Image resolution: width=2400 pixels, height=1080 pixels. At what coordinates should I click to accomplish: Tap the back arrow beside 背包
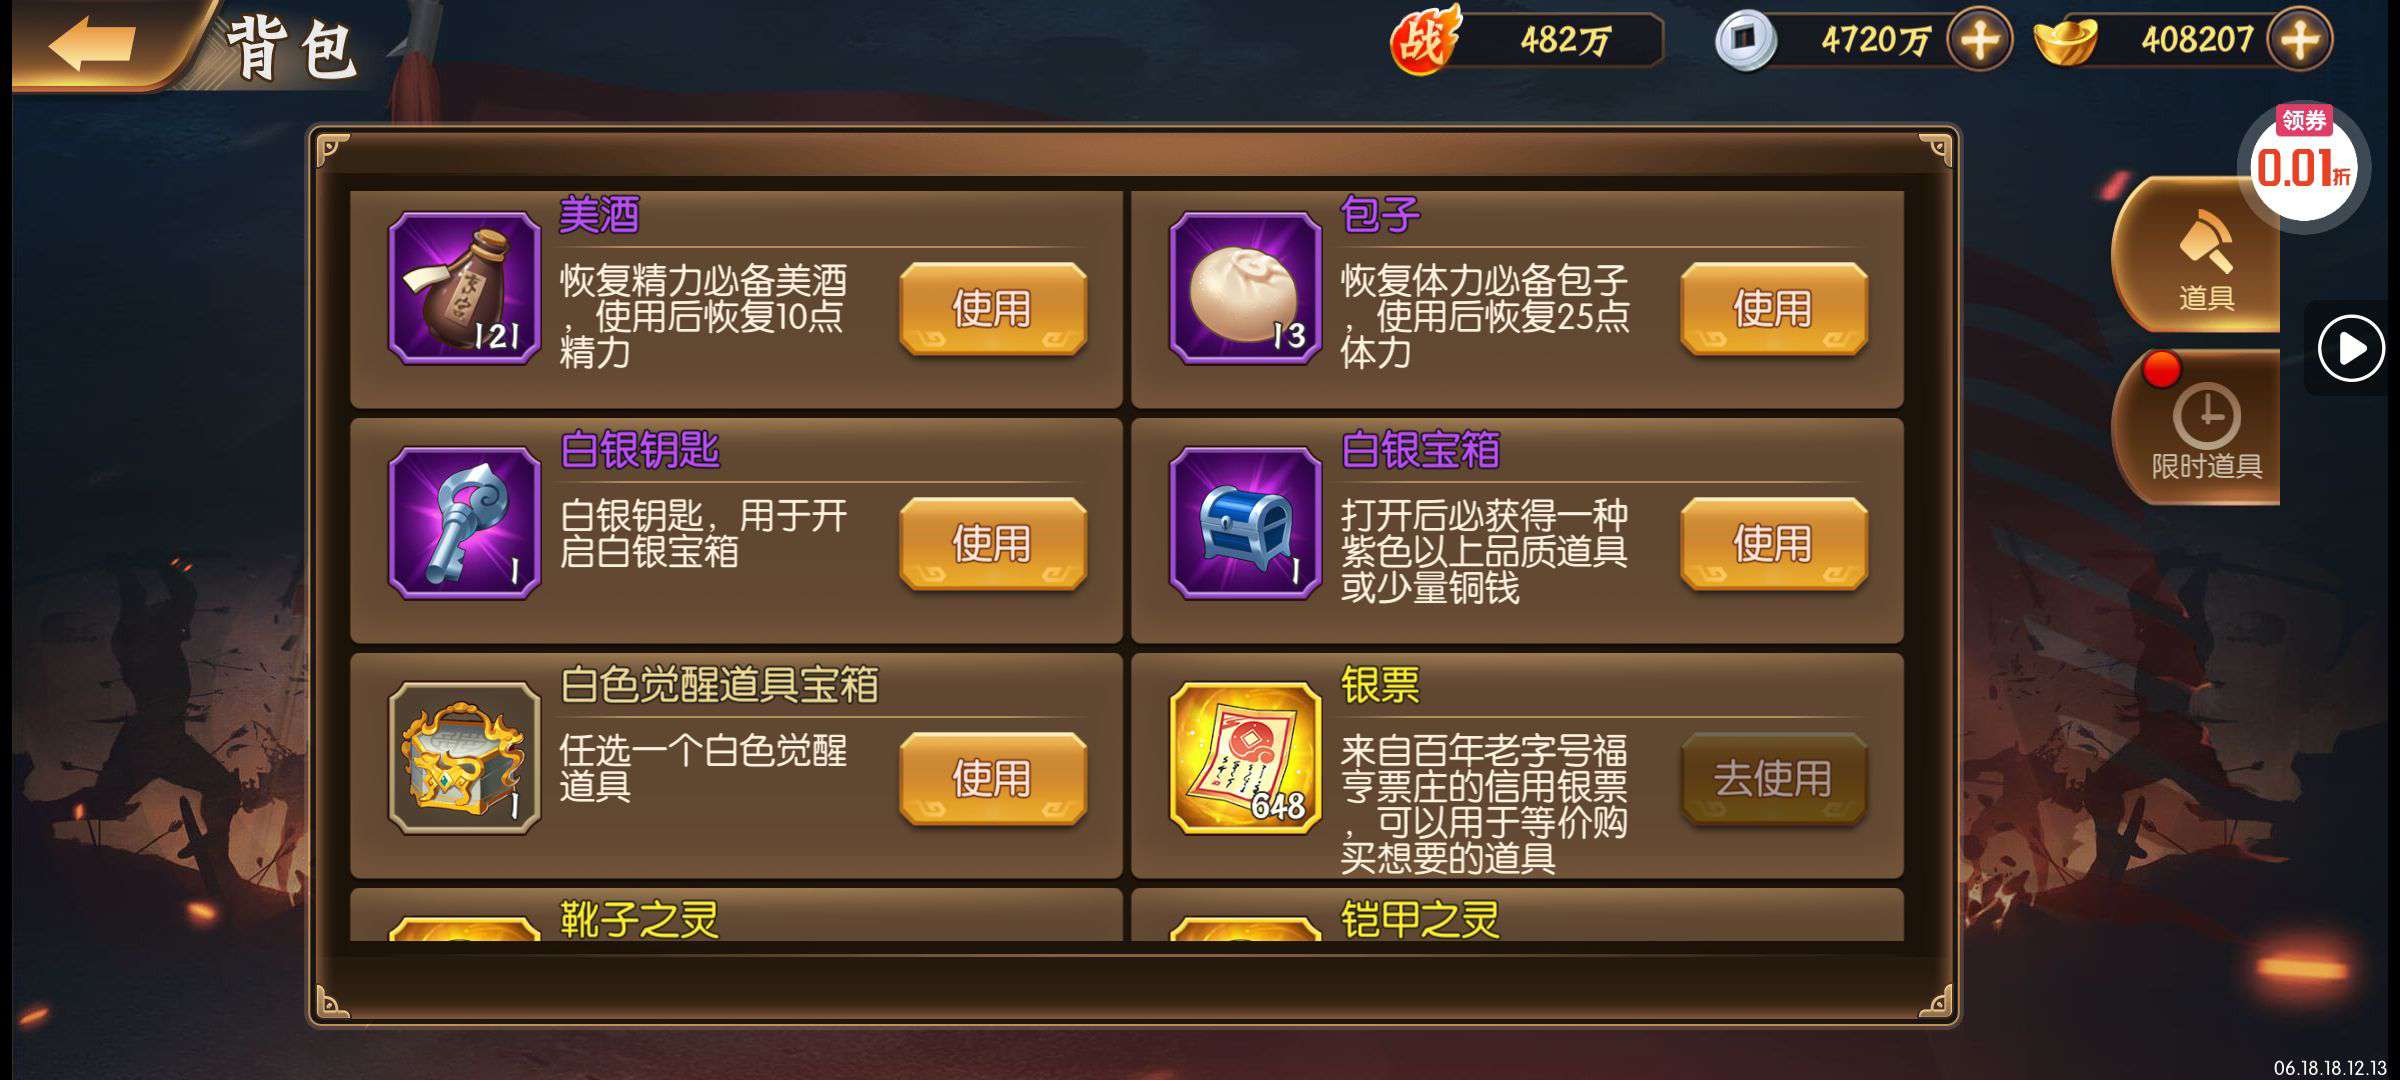point(92,43)
